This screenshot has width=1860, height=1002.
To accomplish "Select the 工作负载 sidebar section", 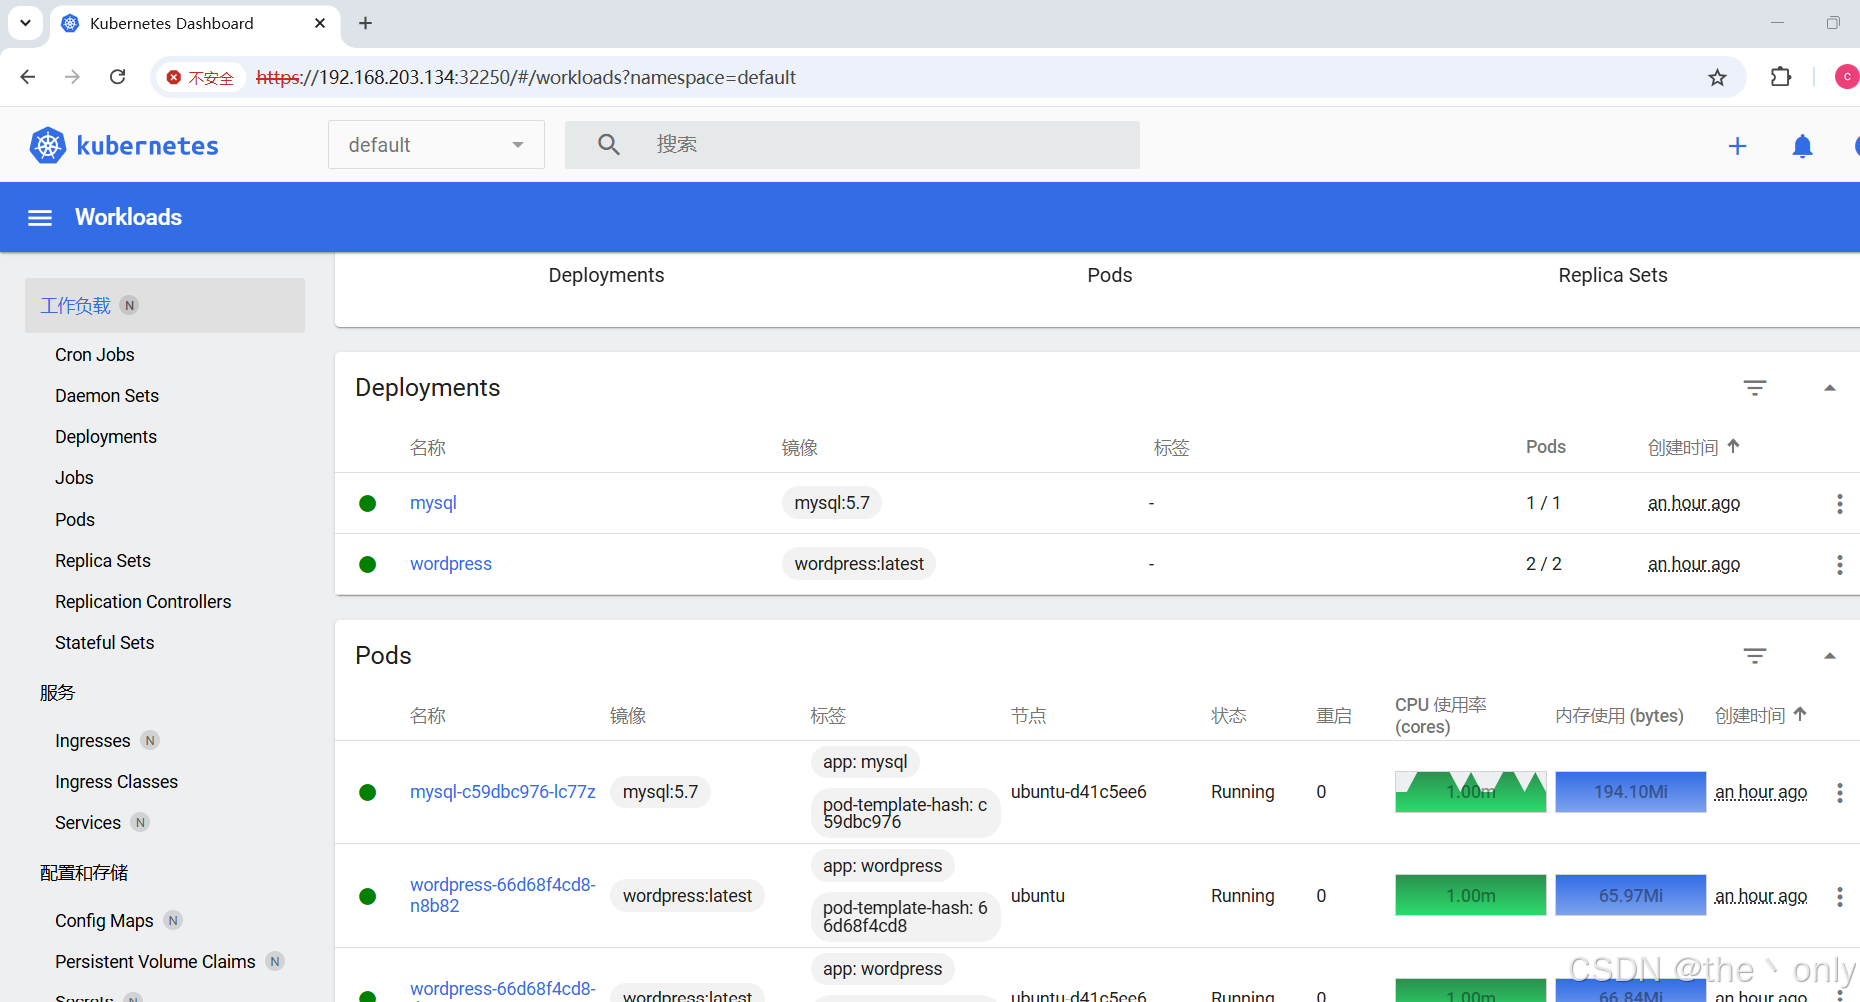I will tap(165, 306).
